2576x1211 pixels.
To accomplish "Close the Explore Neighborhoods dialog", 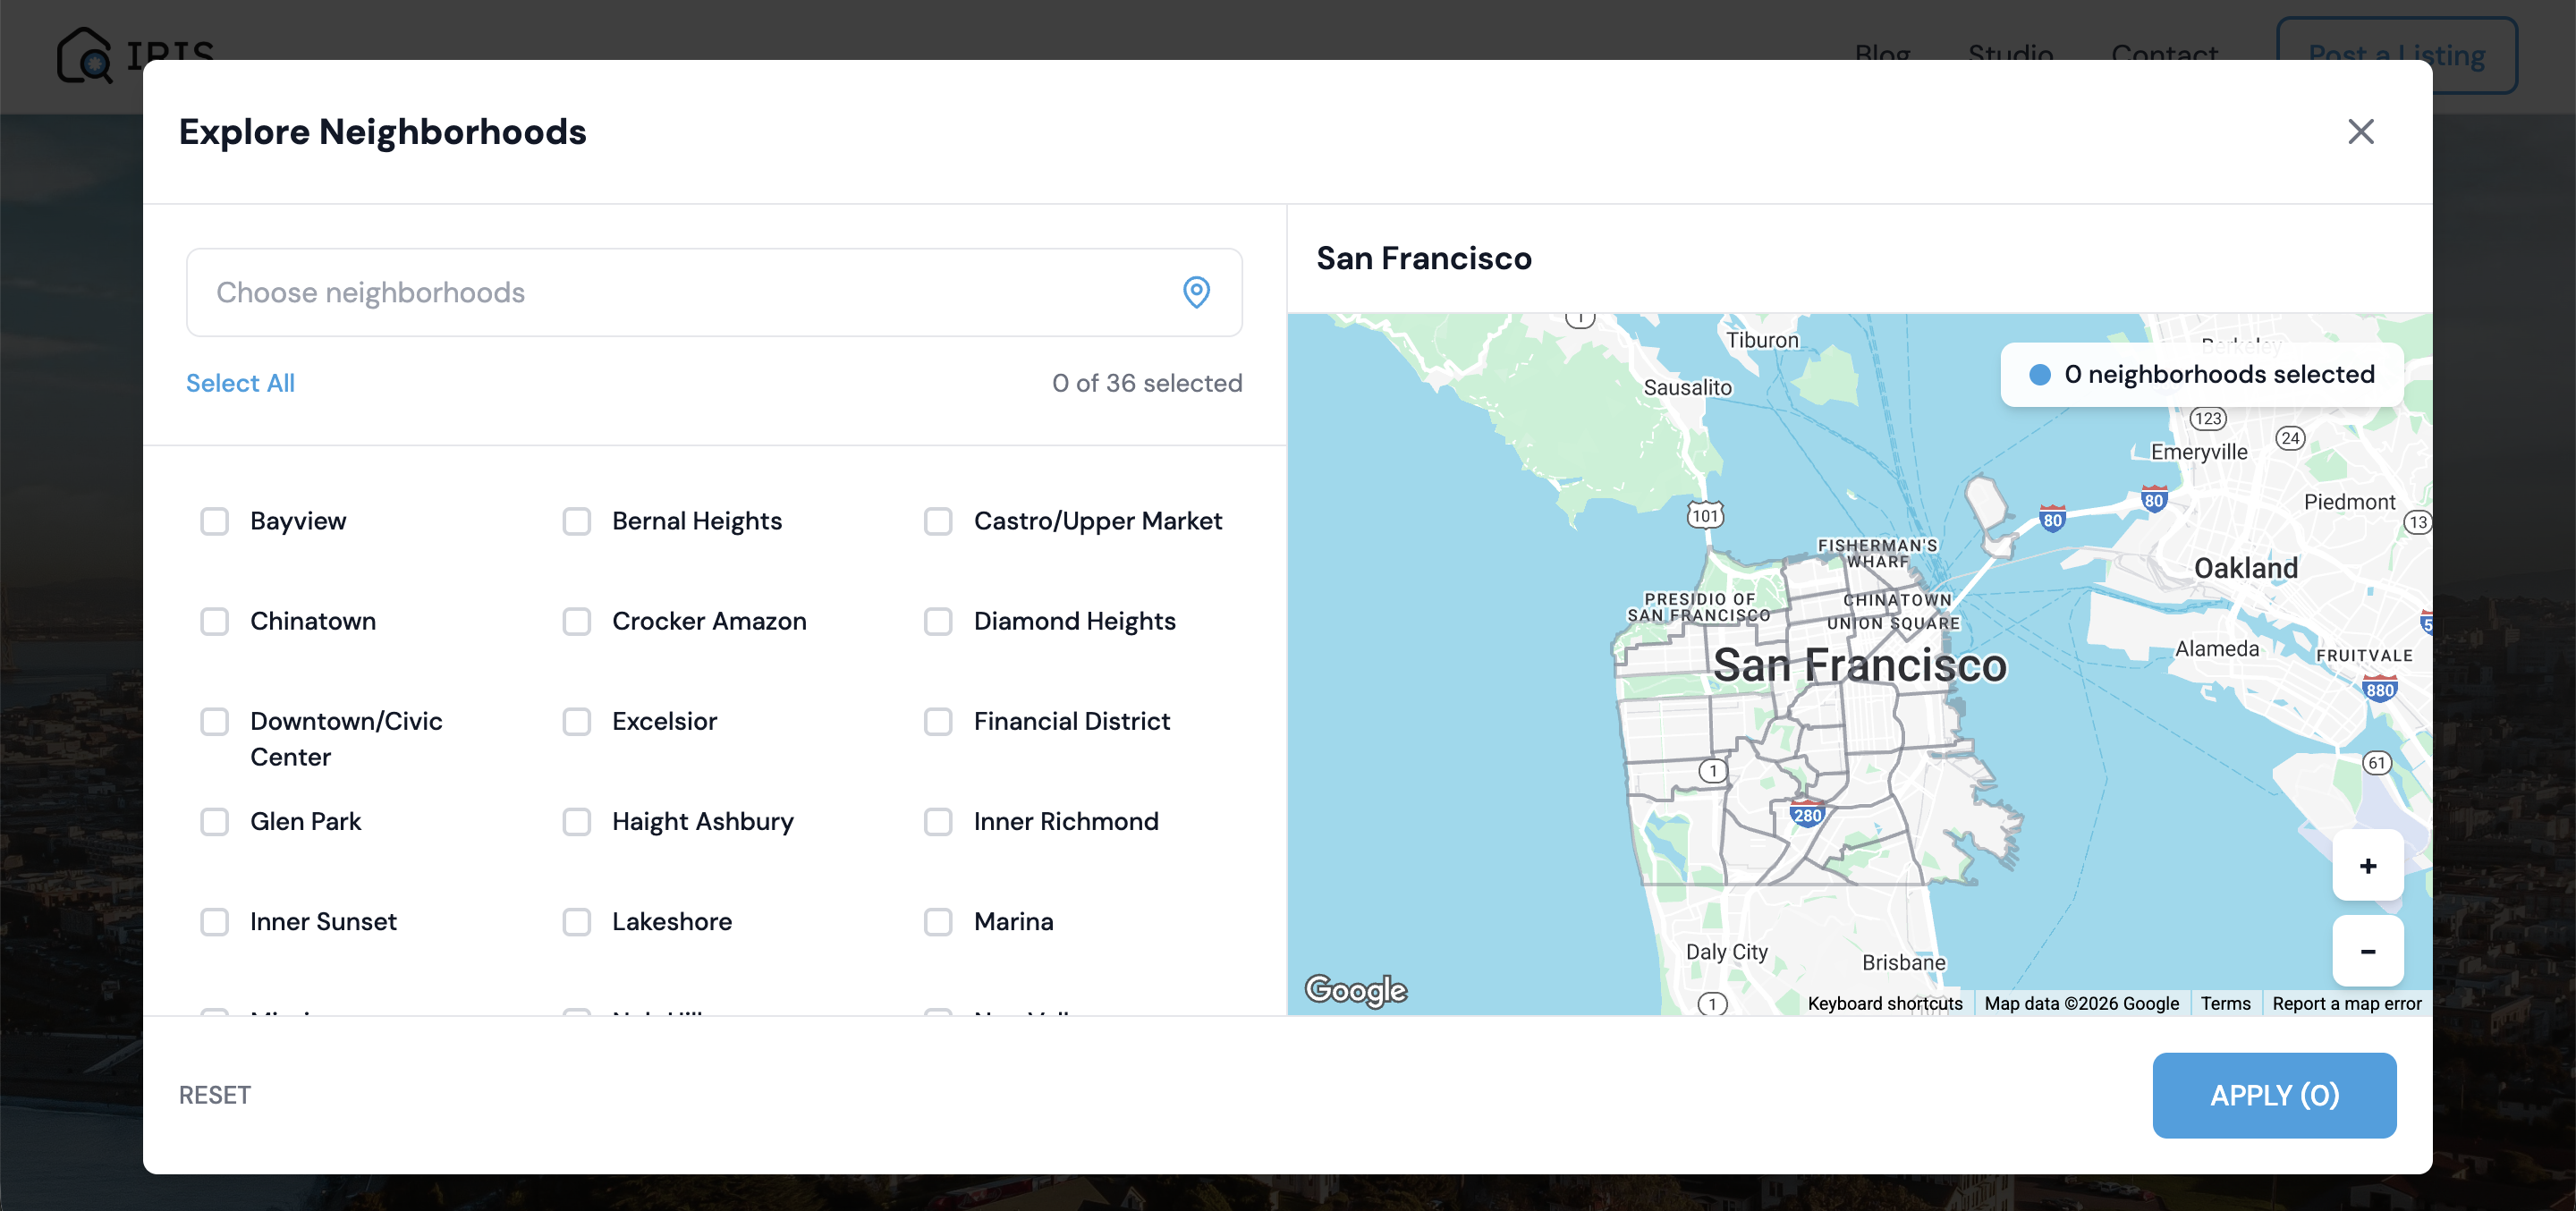I will [x=2360, y=131].
